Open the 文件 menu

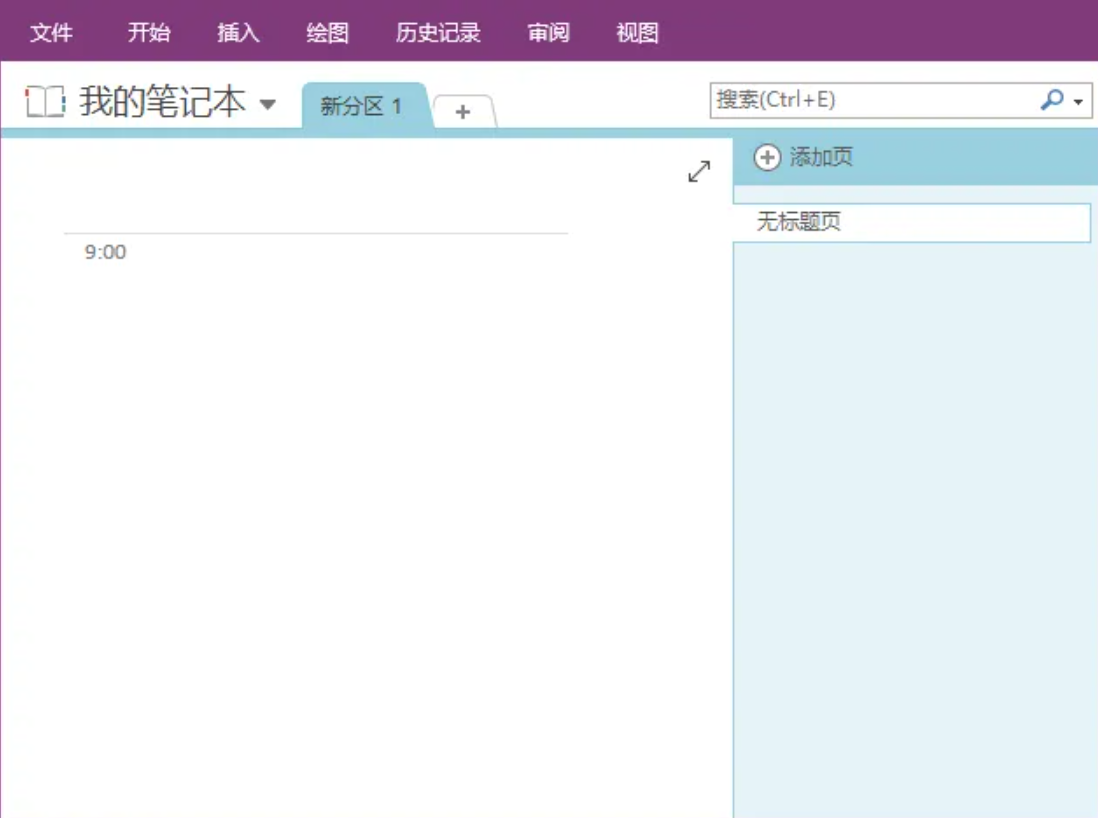tap(51, 32)
